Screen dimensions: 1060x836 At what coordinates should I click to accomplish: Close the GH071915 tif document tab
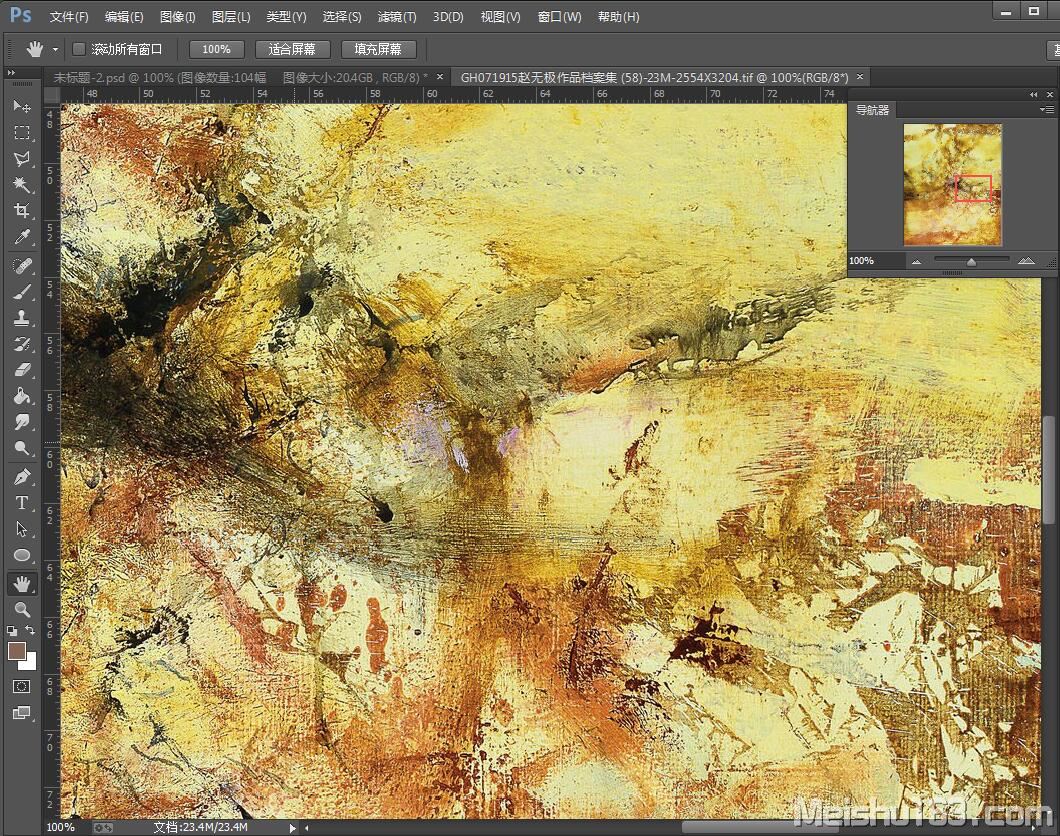pos(860,76)
